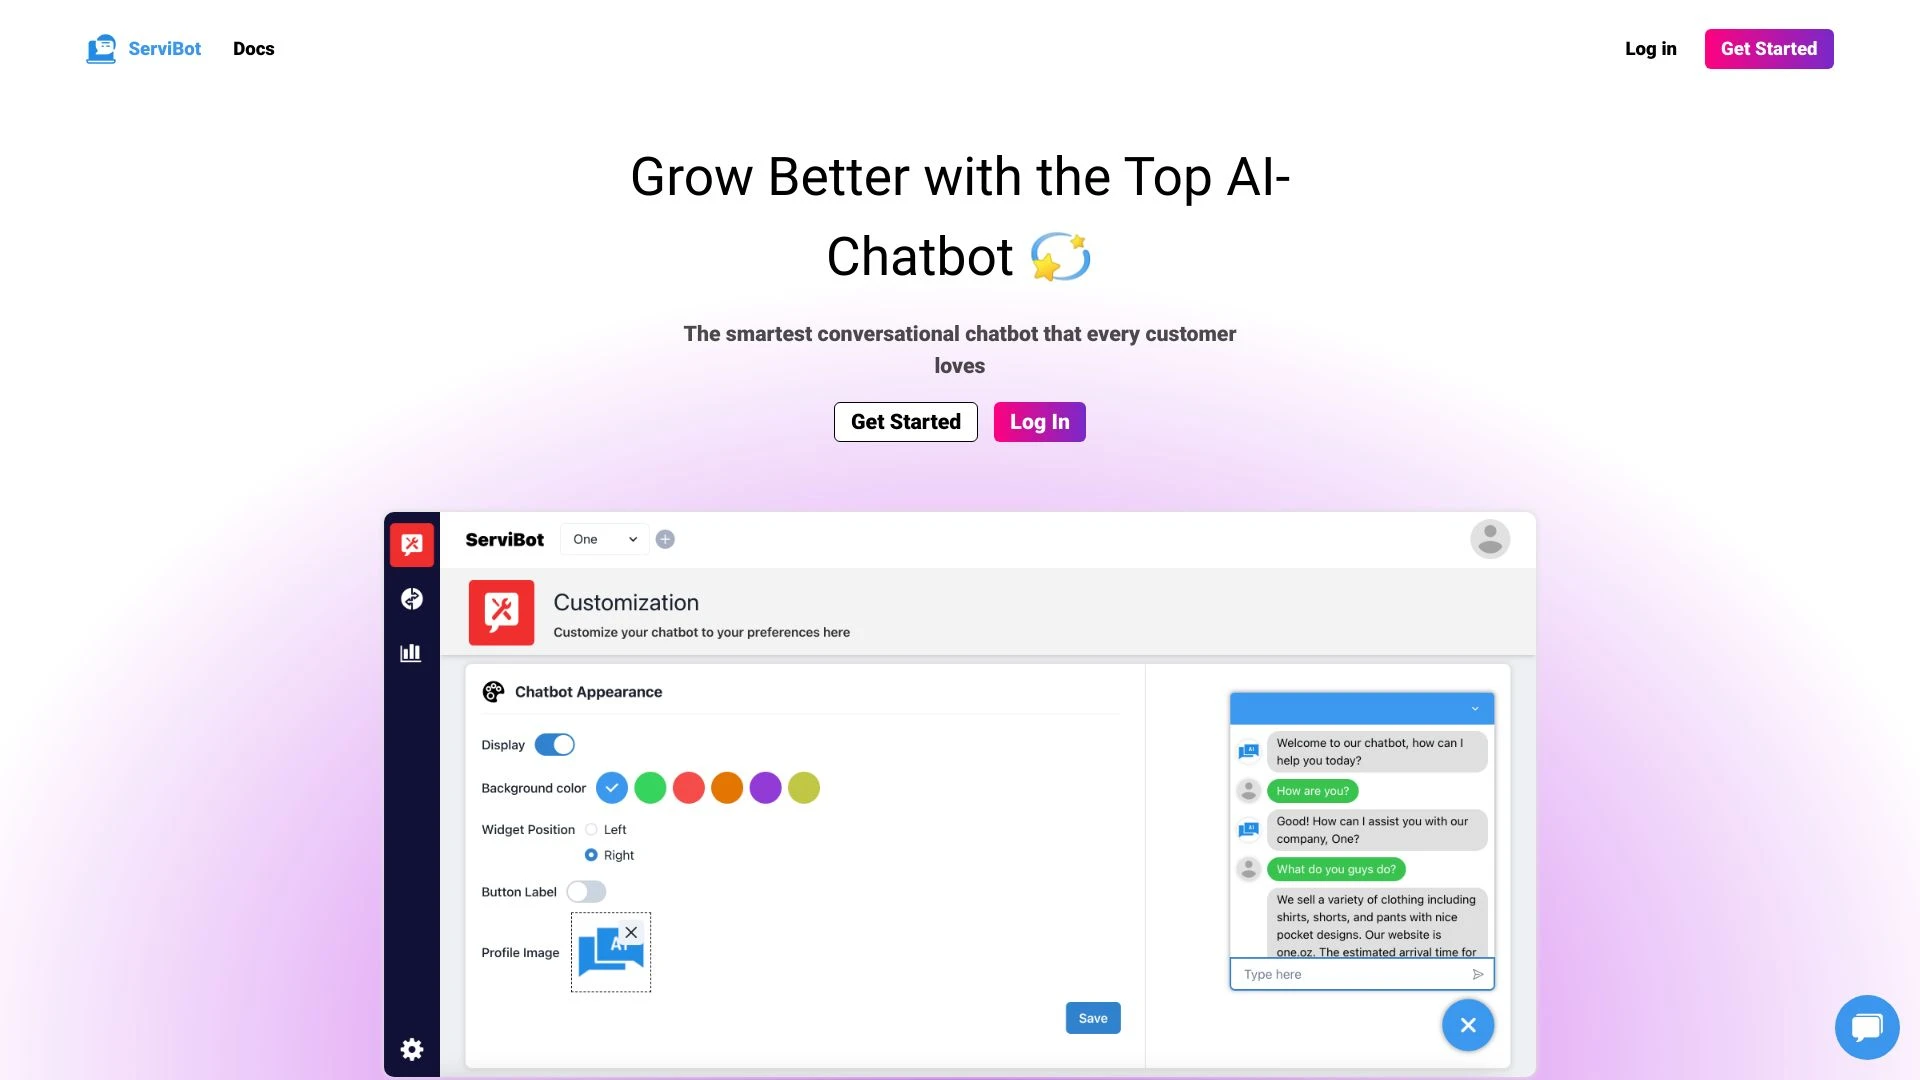Click the user profile avatar icon top-right
This screenshot has height=1080, width=1920.
click(1490, 538)
